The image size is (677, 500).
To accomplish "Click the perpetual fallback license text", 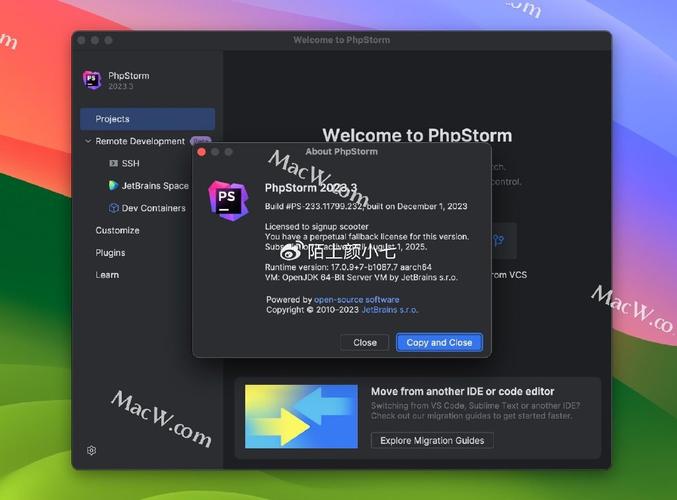I will click(x=367, y=237).
